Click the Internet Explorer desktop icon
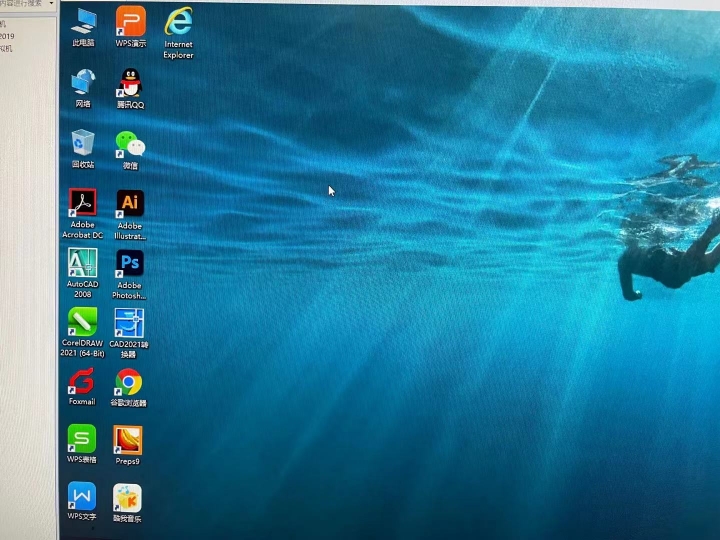This screenshot has height=540, width=720. (x=178, y=22)
